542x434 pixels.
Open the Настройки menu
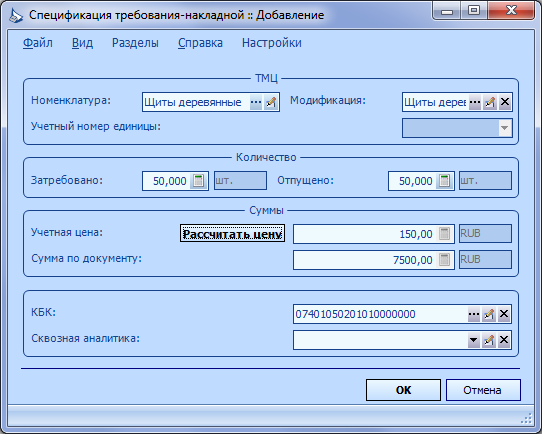pos(272,43)
